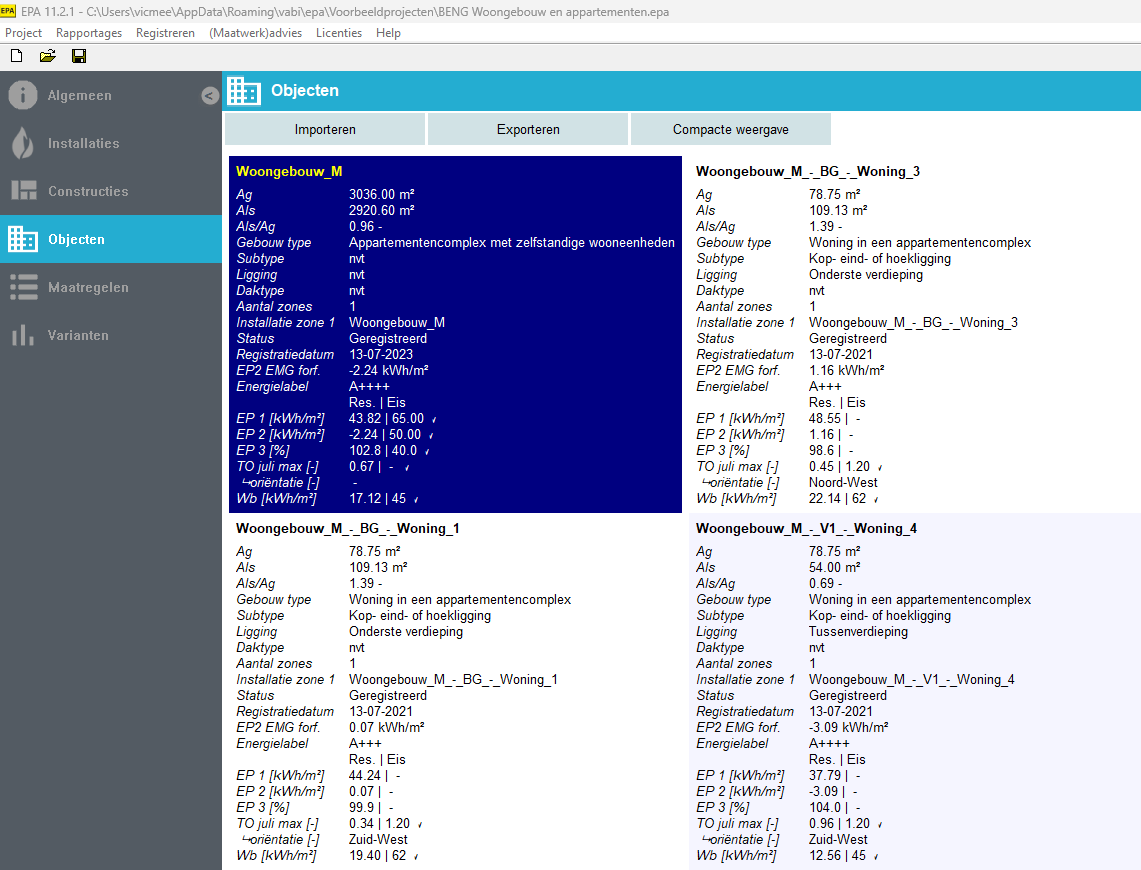Open the (Maatwerk)advies menu

(x=255, y=33)
